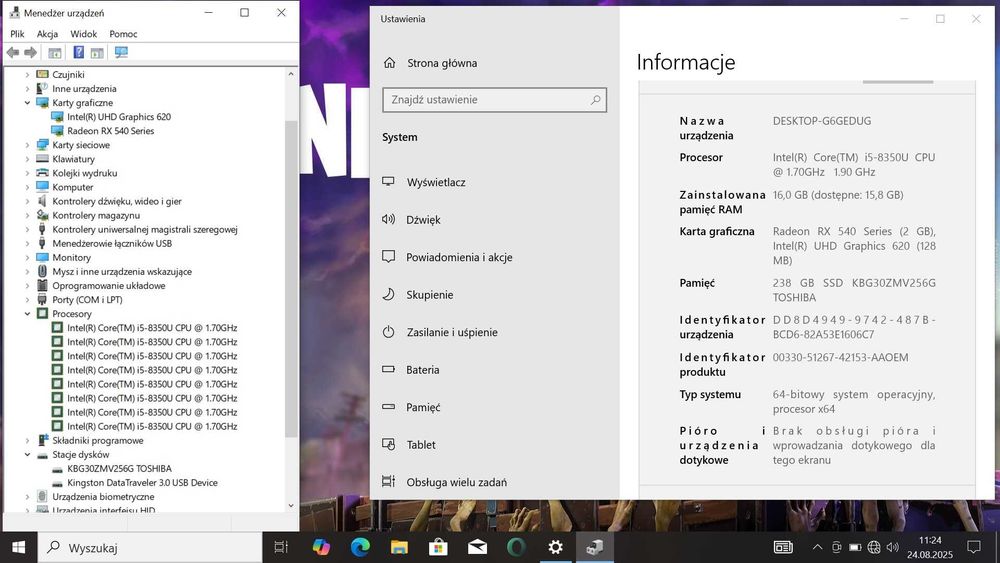Select Radeon RX 540 Series device
This screenshot has height=563, width=1000.
pos(110,131)
